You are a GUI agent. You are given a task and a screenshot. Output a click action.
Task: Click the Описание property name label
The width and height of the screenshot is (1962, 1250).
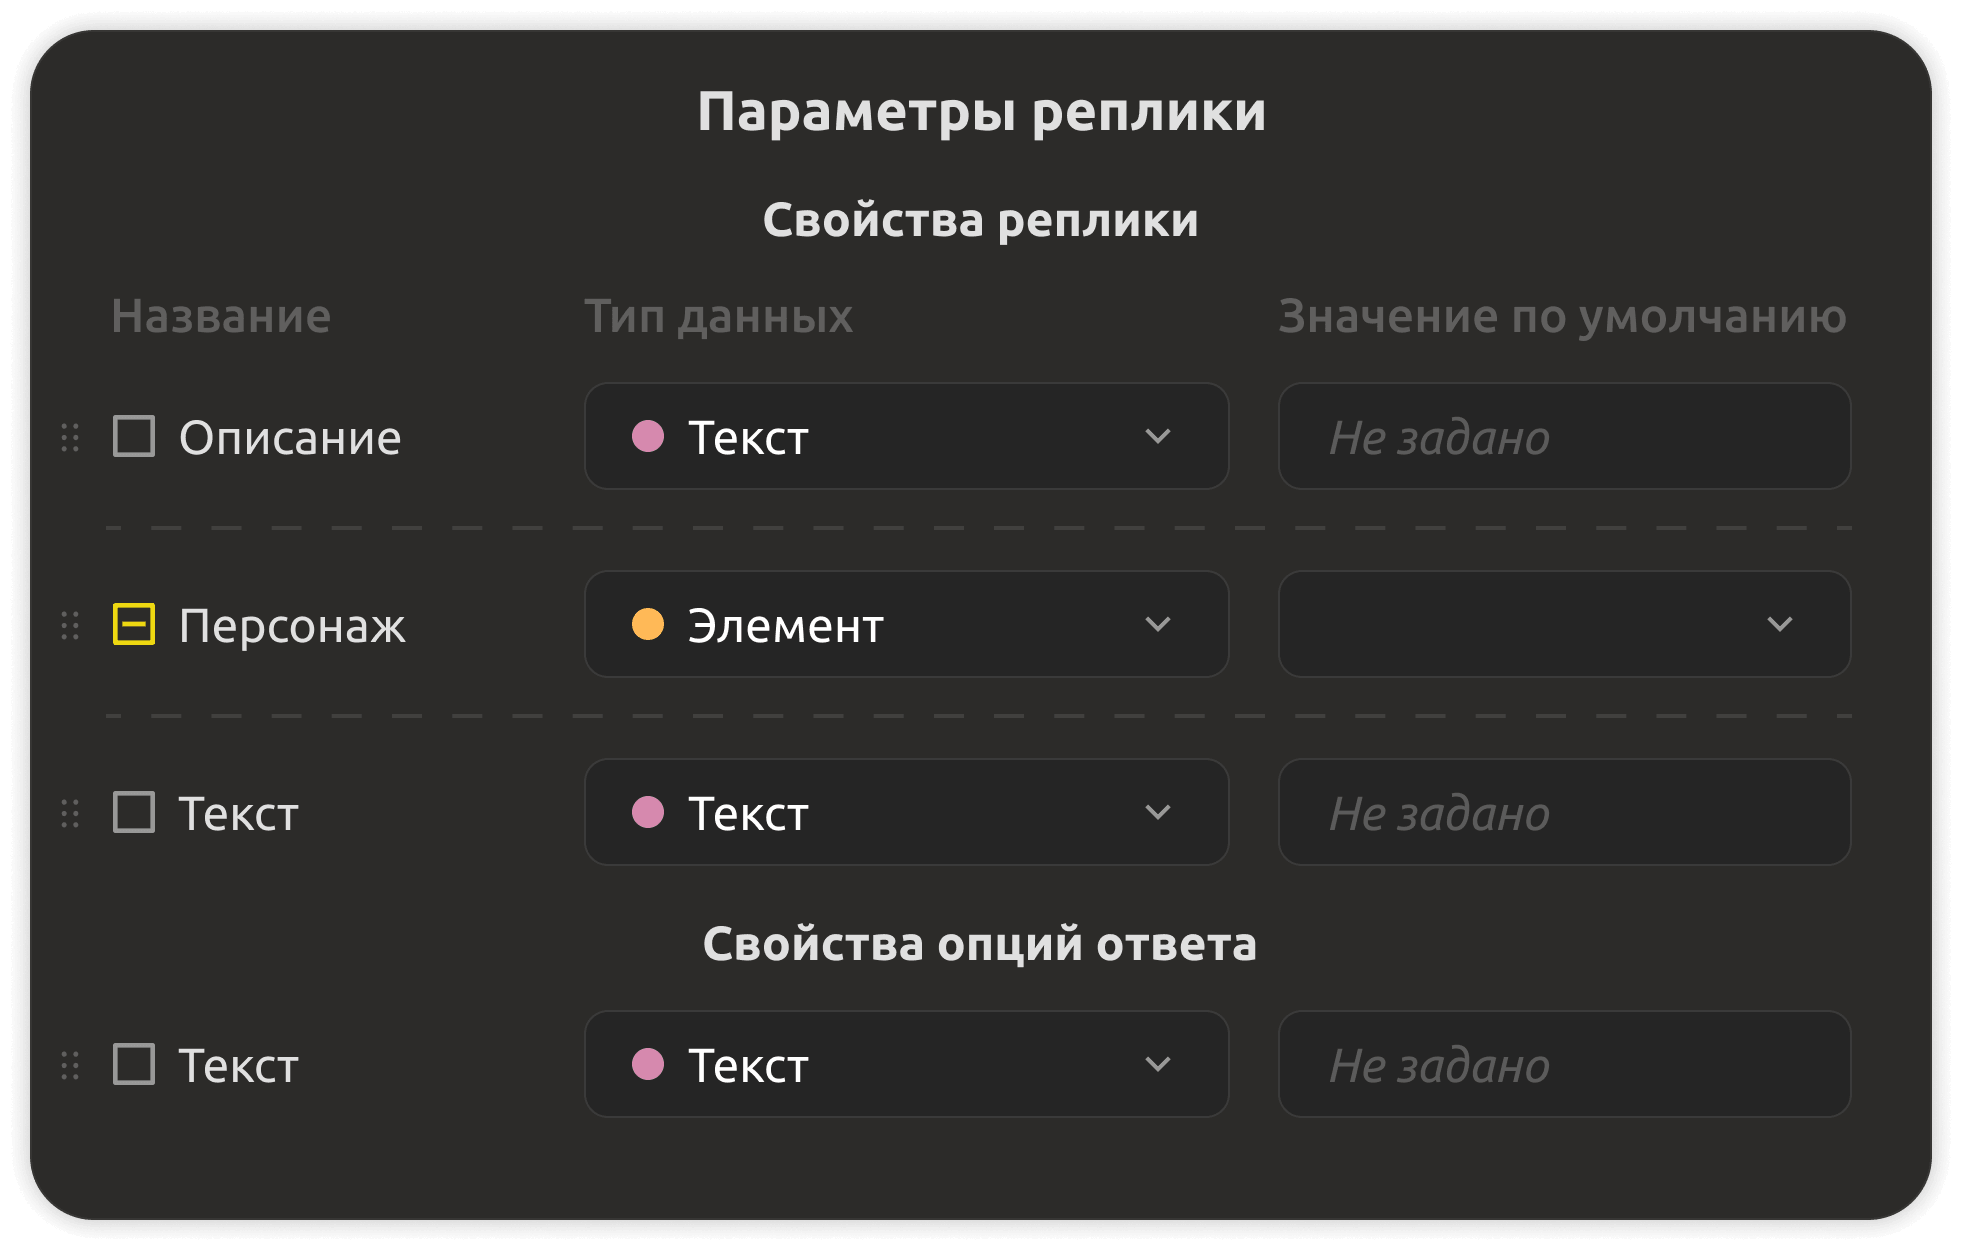point(290,438)
